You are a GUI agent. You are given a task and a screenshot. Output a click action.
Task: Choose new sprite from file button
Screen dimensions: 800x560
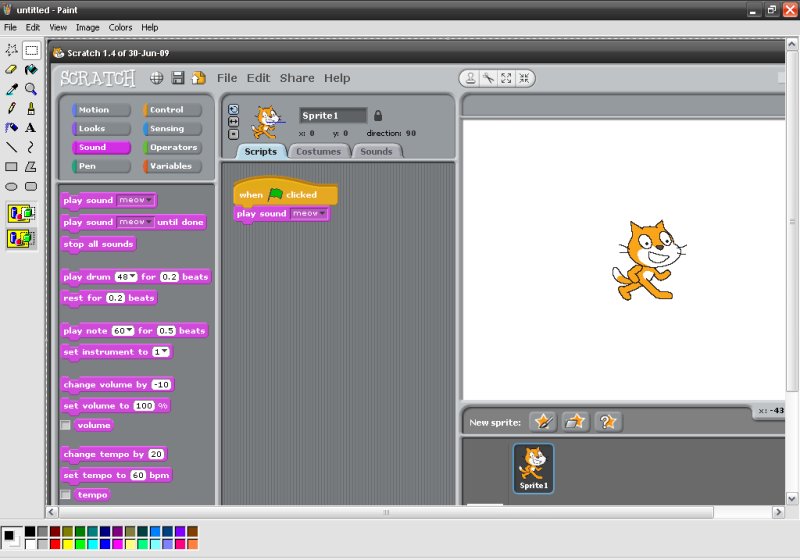[575, 422]
